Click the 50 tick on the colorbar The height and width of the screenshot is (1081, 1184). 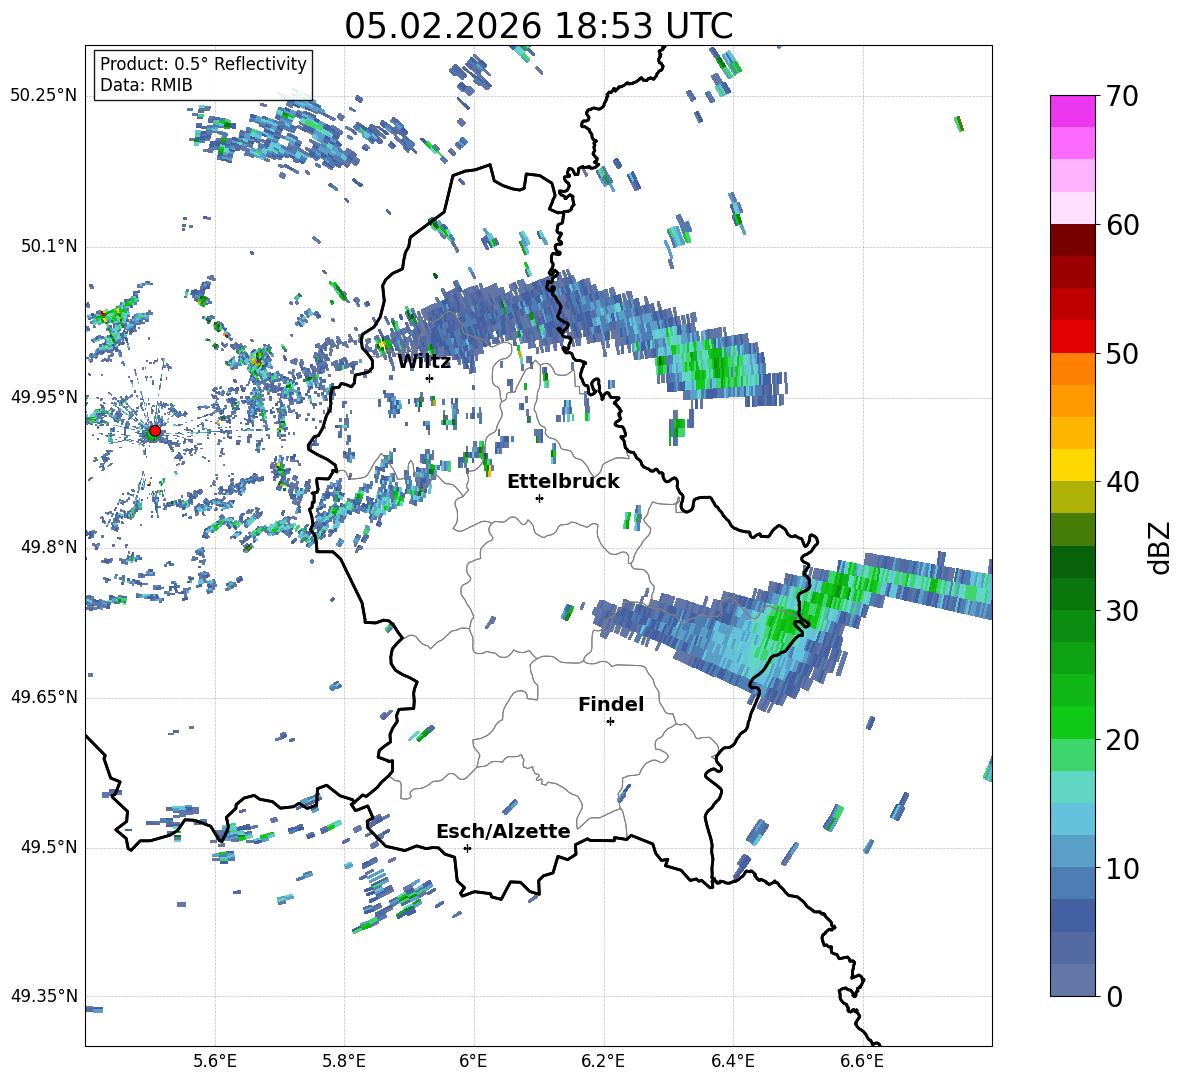tap(1121, 353)
